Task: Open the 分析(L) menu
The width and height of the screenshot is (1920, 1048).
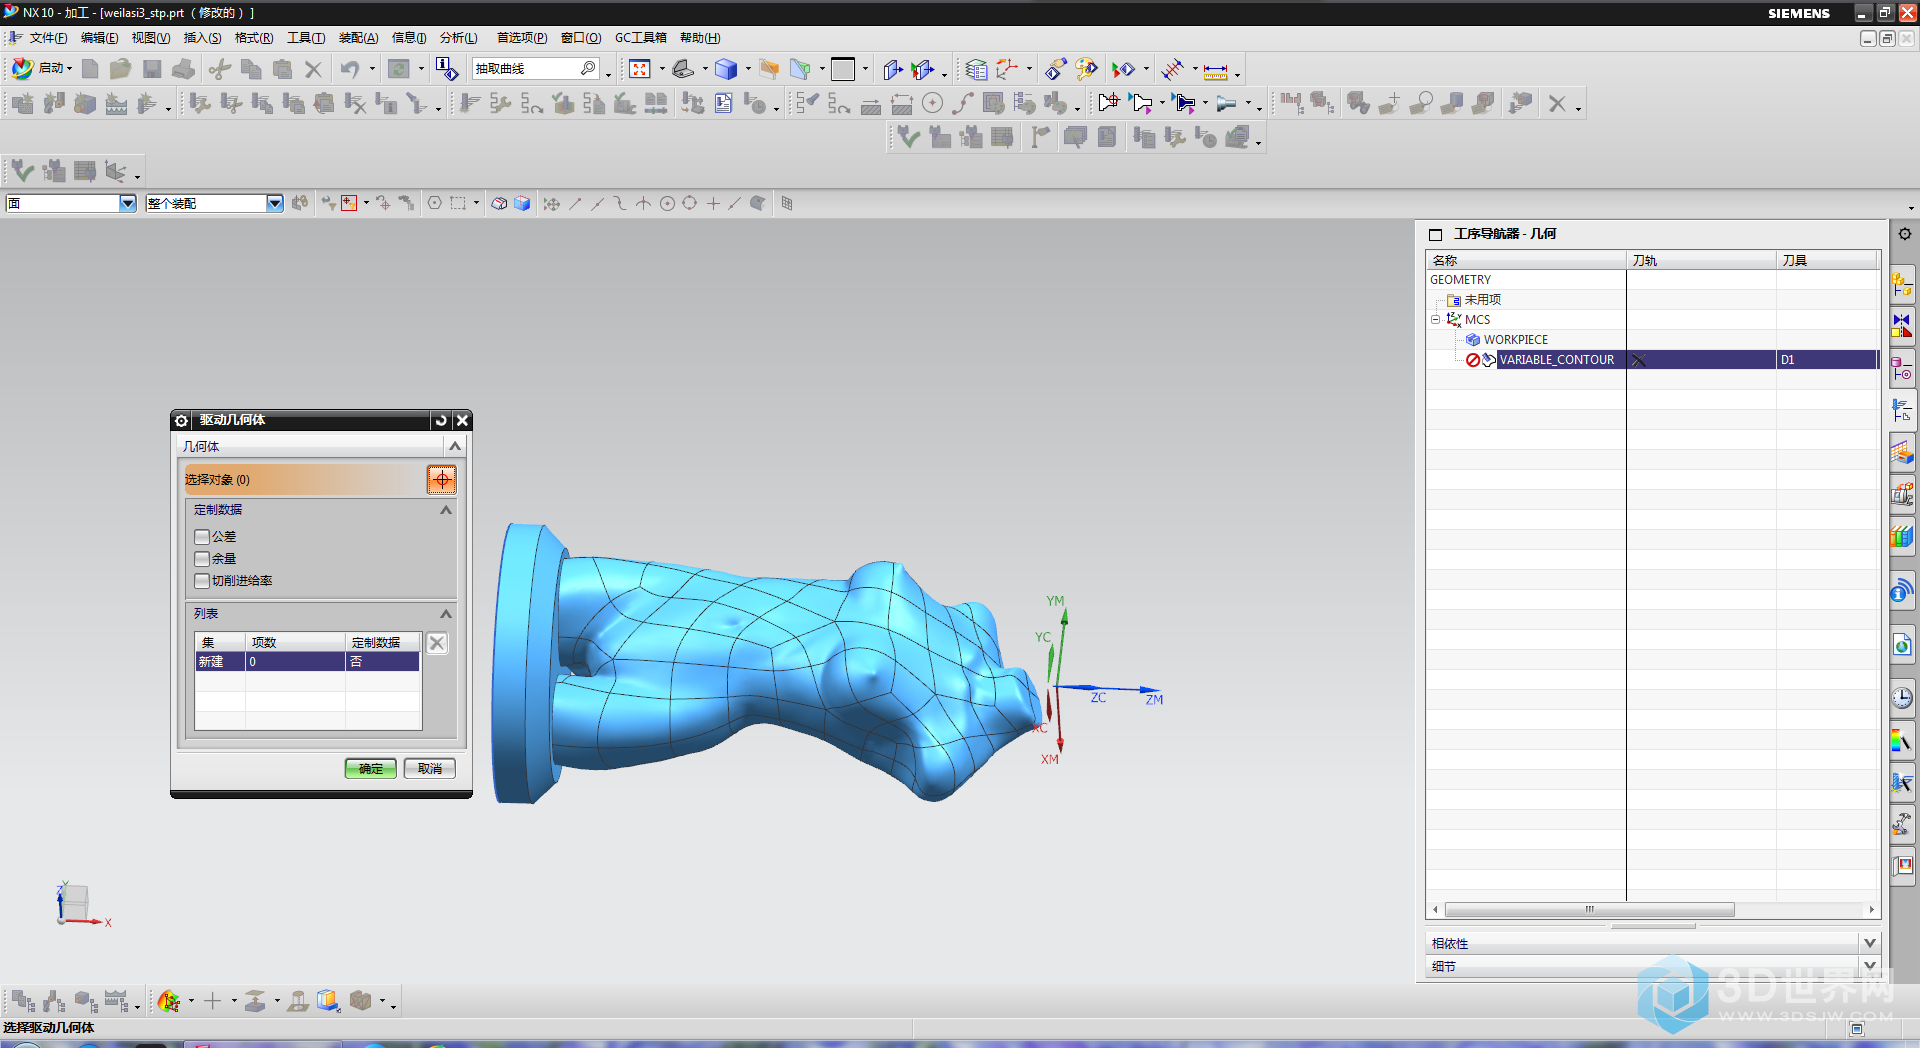Action: pyautogui.click(x=458, y=38)
